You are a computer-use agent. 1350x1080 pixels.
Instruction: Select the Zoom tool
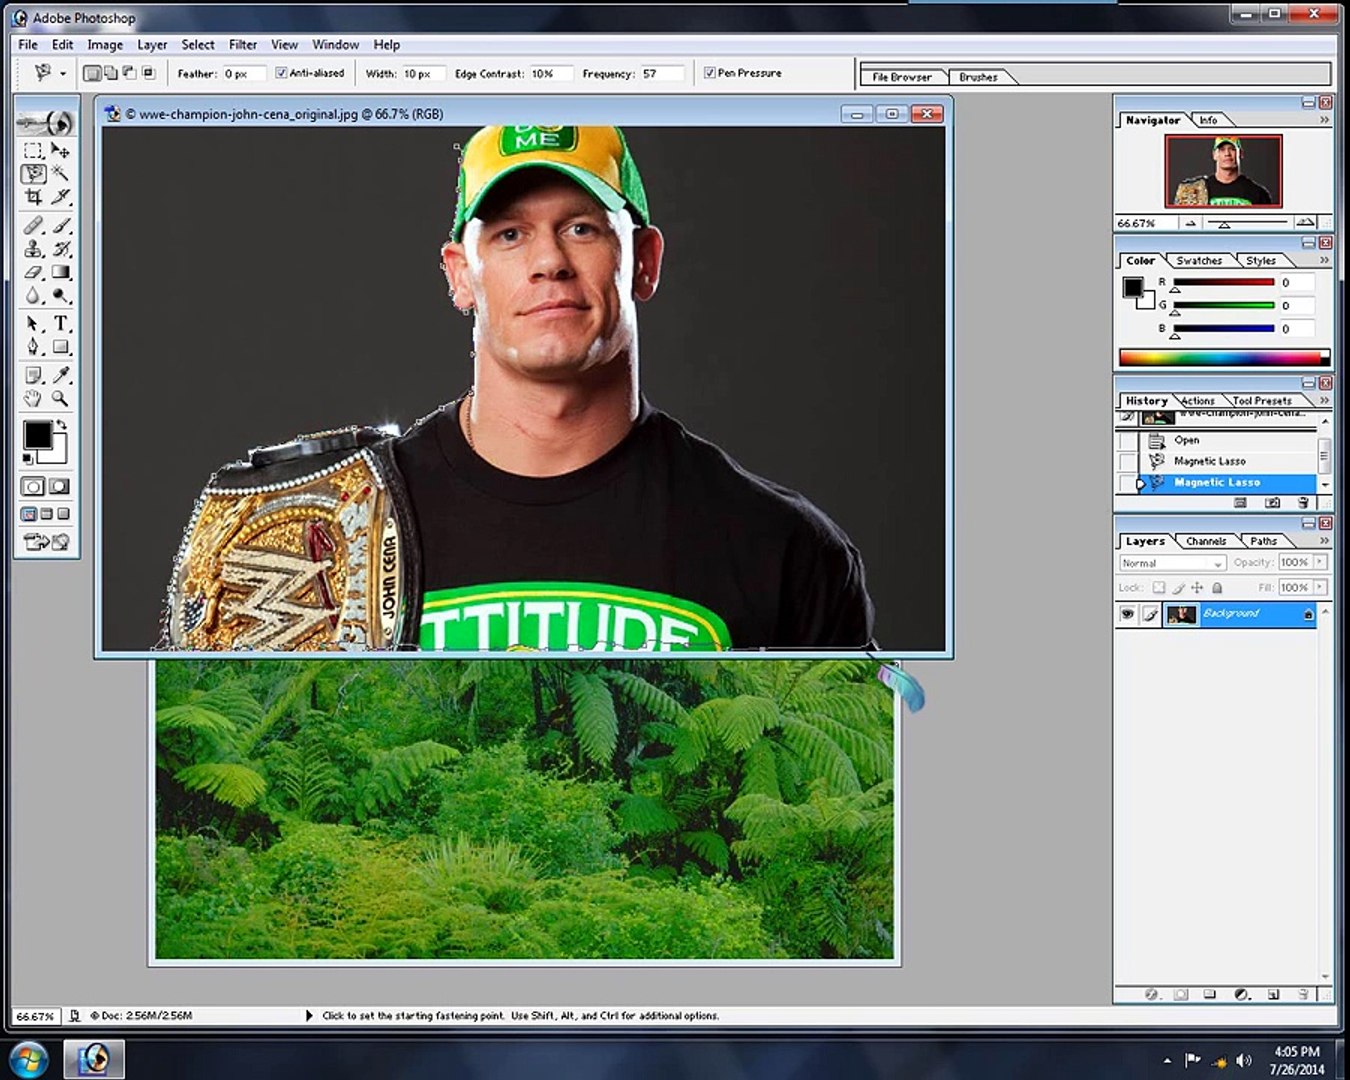60,399
